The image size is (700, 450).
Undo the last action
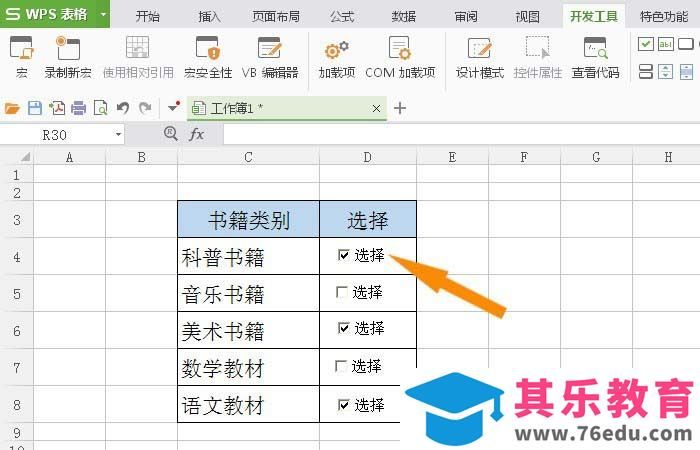tap(123, 108)
